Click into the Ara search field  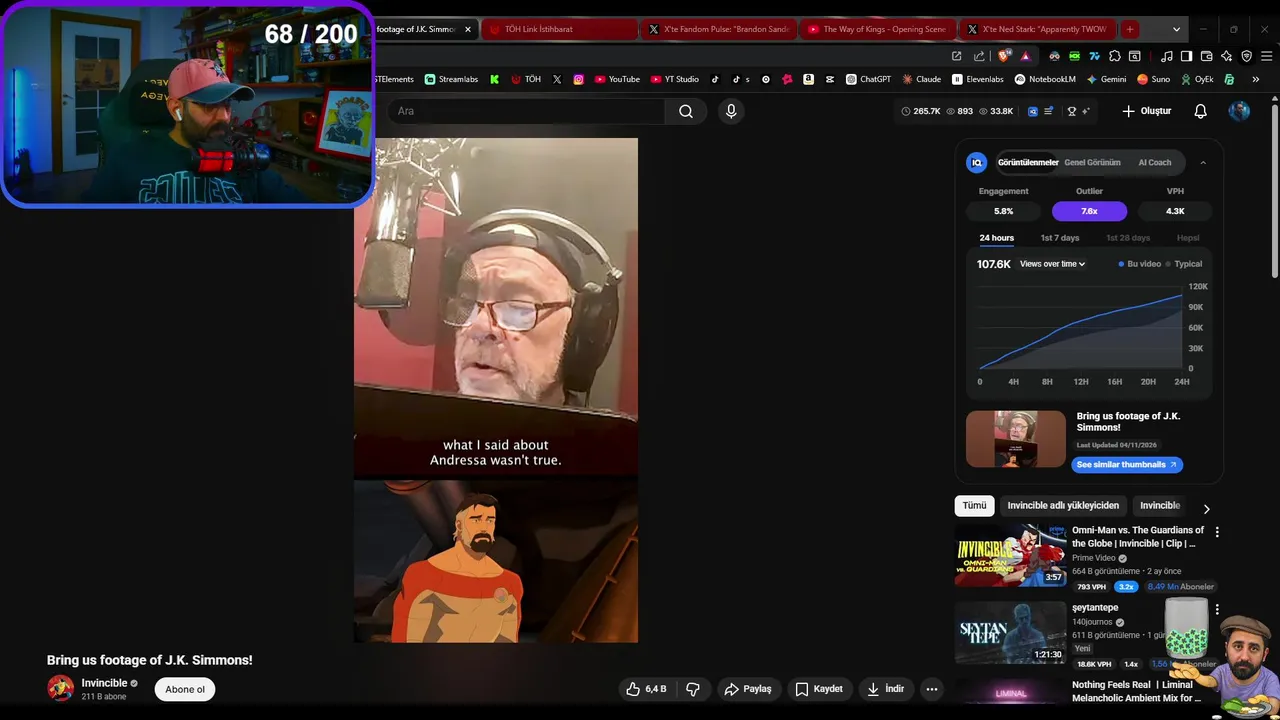pyautogui.click(x=526, y=111)
